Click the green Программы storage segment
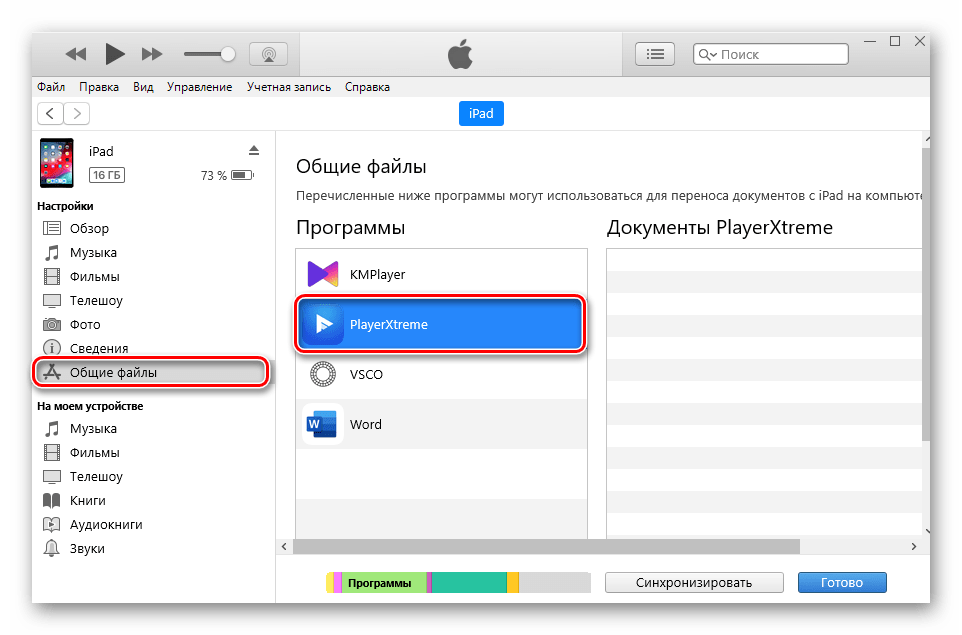The image size is (962, 635). tap(384, 583)
